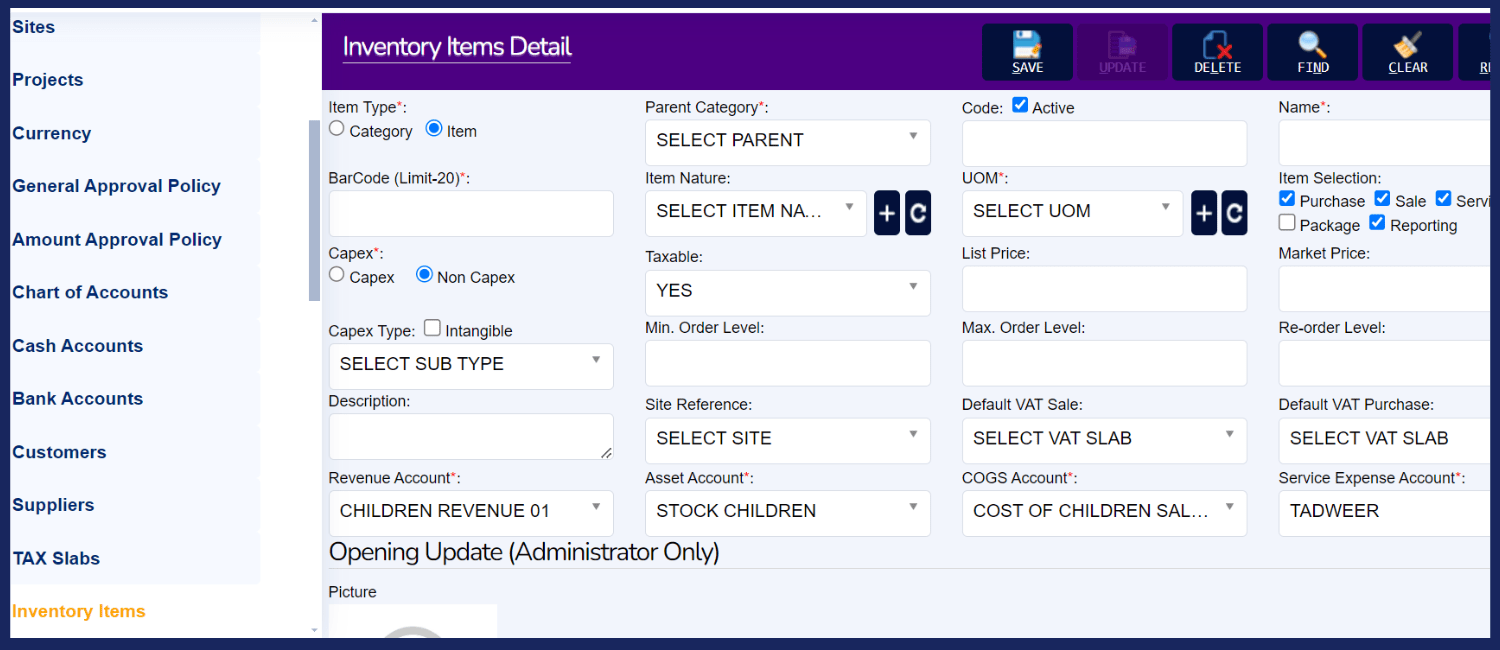Enable the Intangible checkbox
The width and height of the screenshot is (1500, 650).
[x=432, y=328]
